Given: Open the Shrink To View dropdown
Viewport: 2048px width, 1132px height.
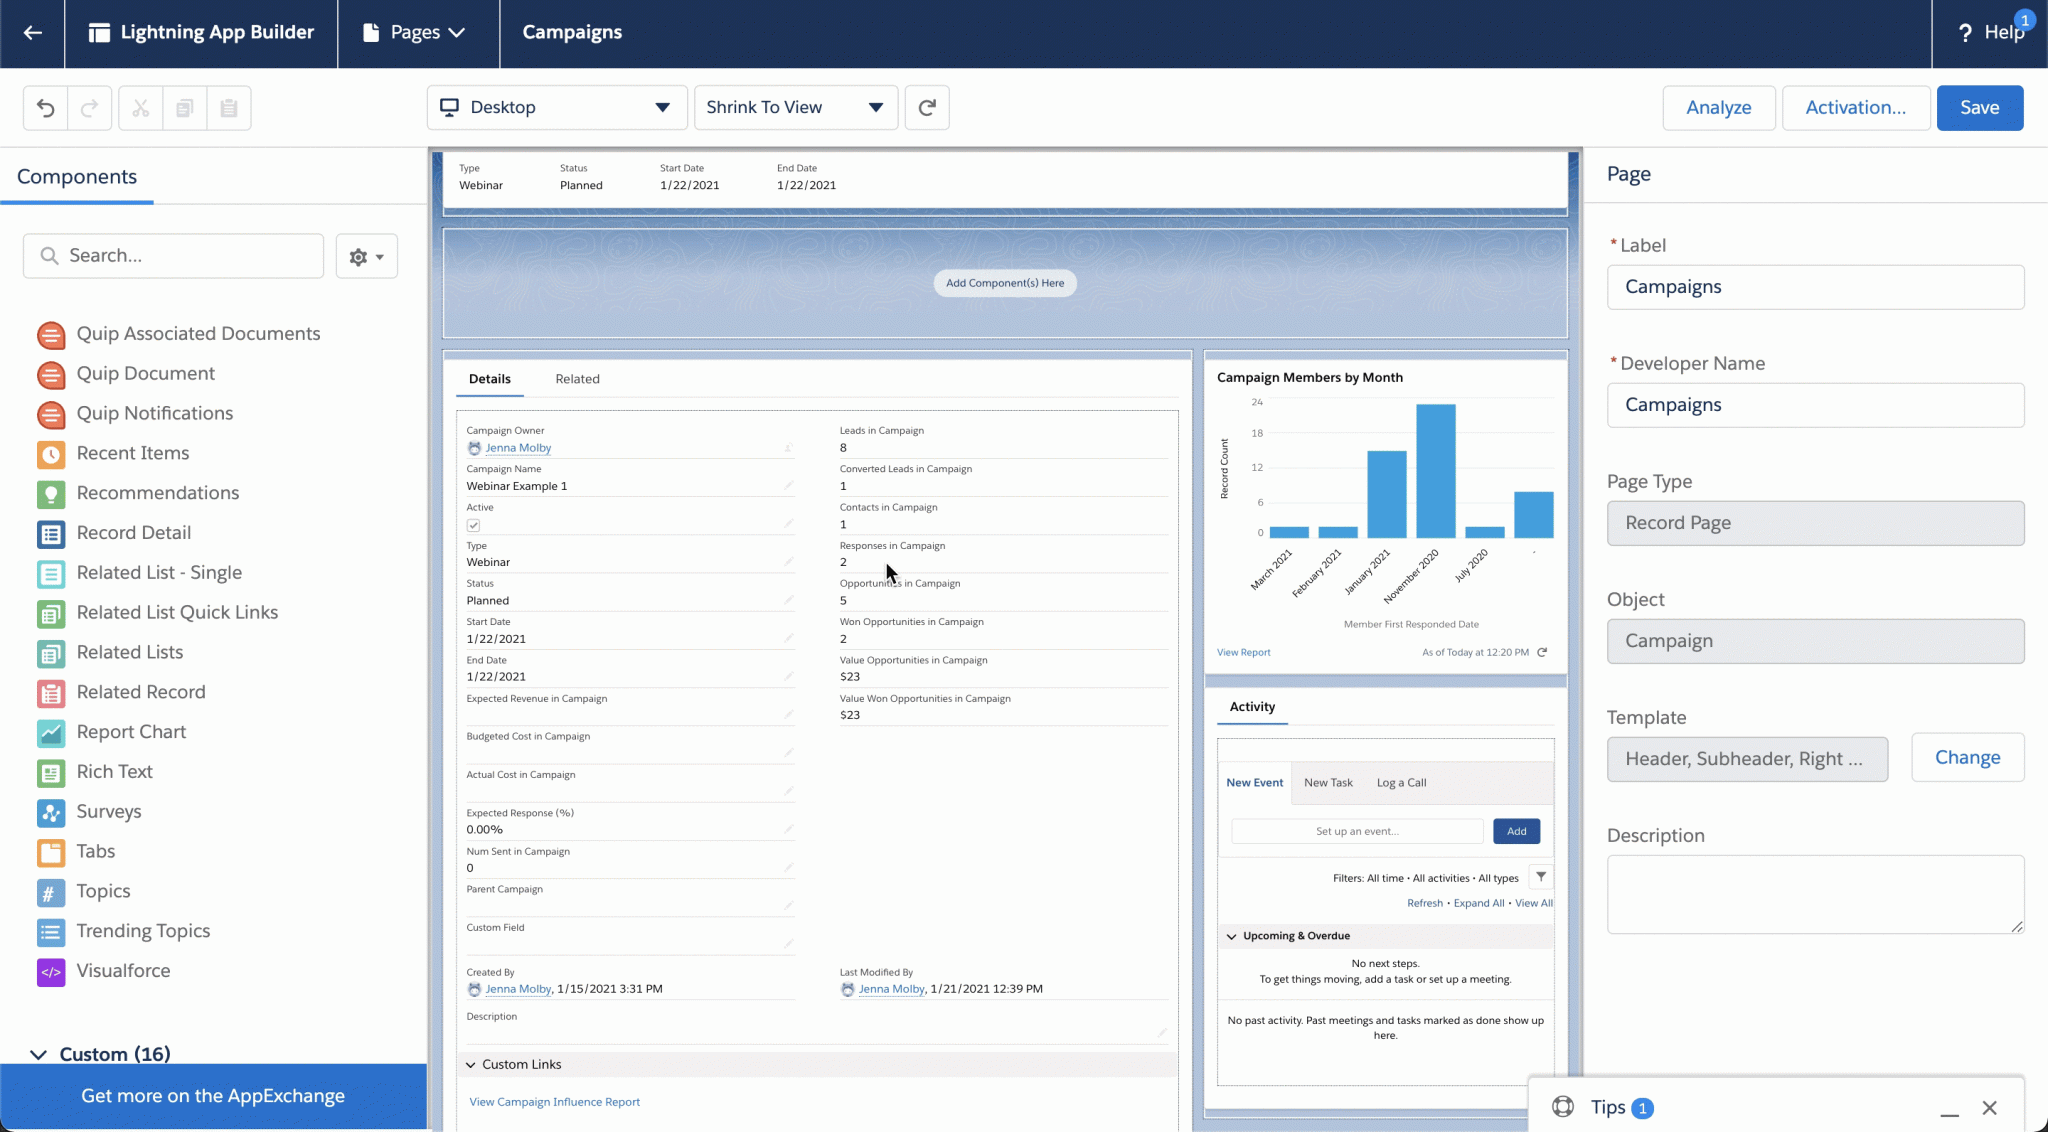Looking at the screenshot, I should pyautogui.click(x=794, y=107).
